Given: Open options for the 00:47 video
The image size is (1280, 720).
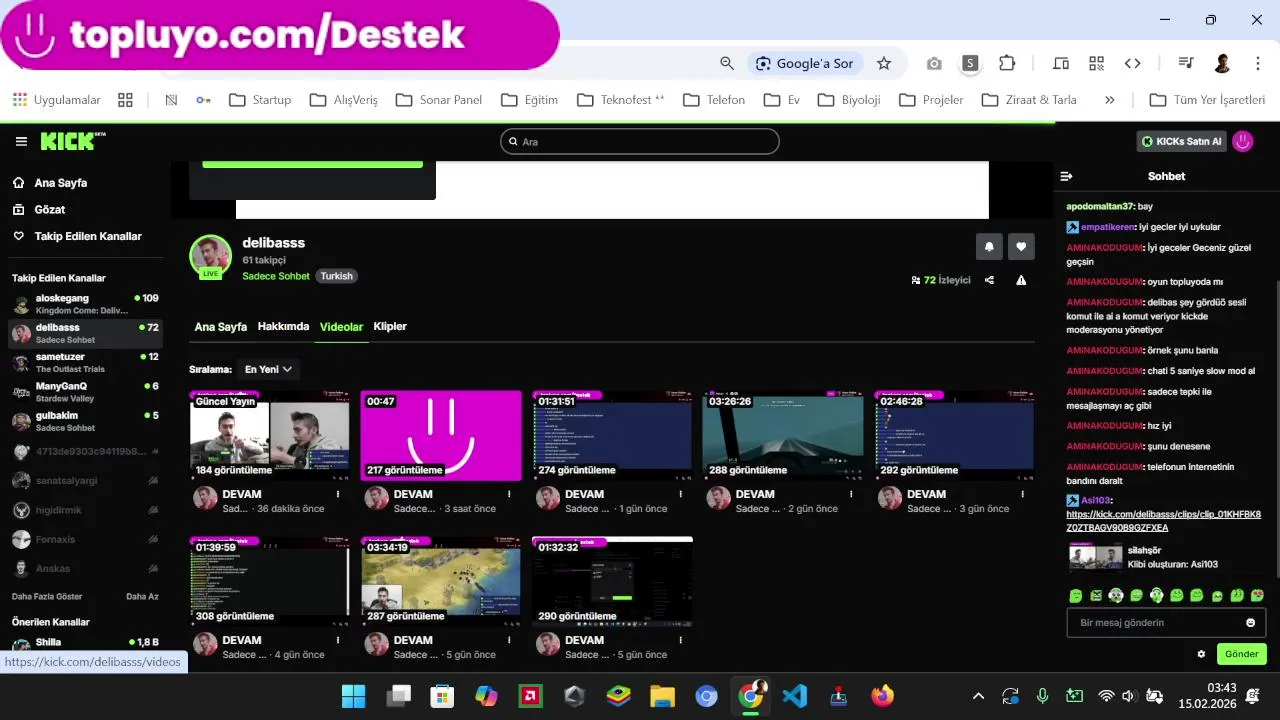Looking at the screenshot, I should [509, 494].
